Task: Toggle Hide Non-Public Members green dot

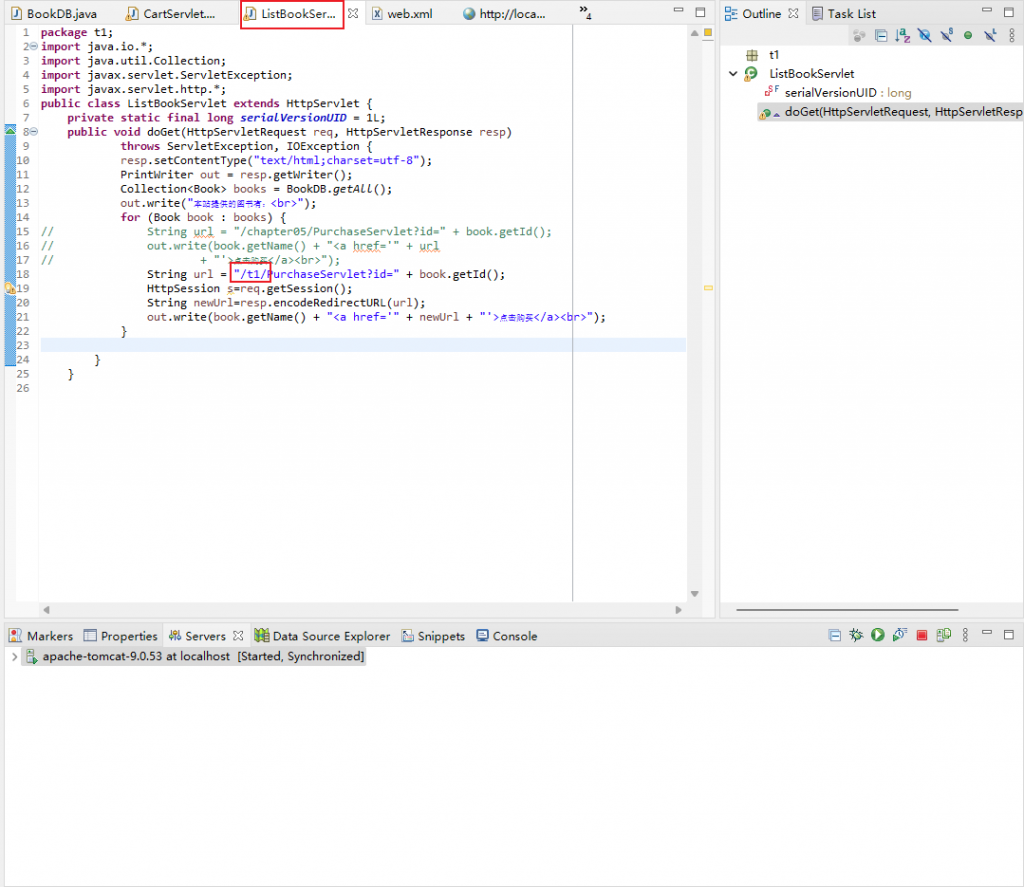Action: coord(968,36)
